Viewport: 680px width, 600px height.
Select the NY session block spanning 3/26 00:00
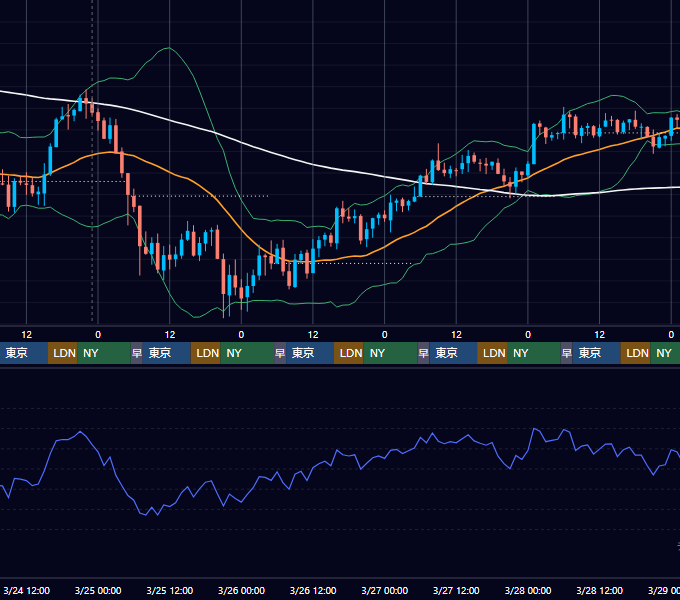[247, 353]
